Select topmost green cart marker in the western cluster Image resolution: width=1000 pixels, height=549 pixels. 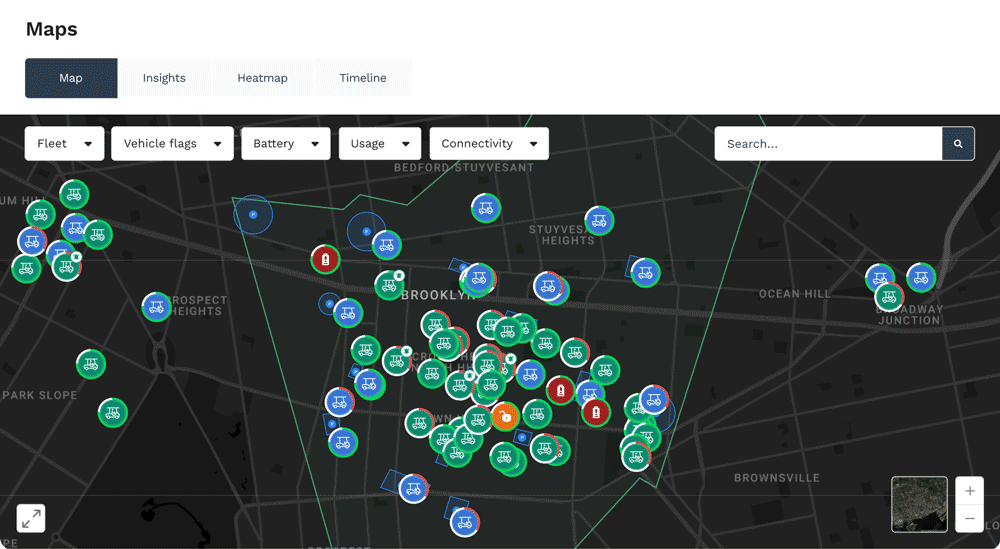tap(74, 194)
